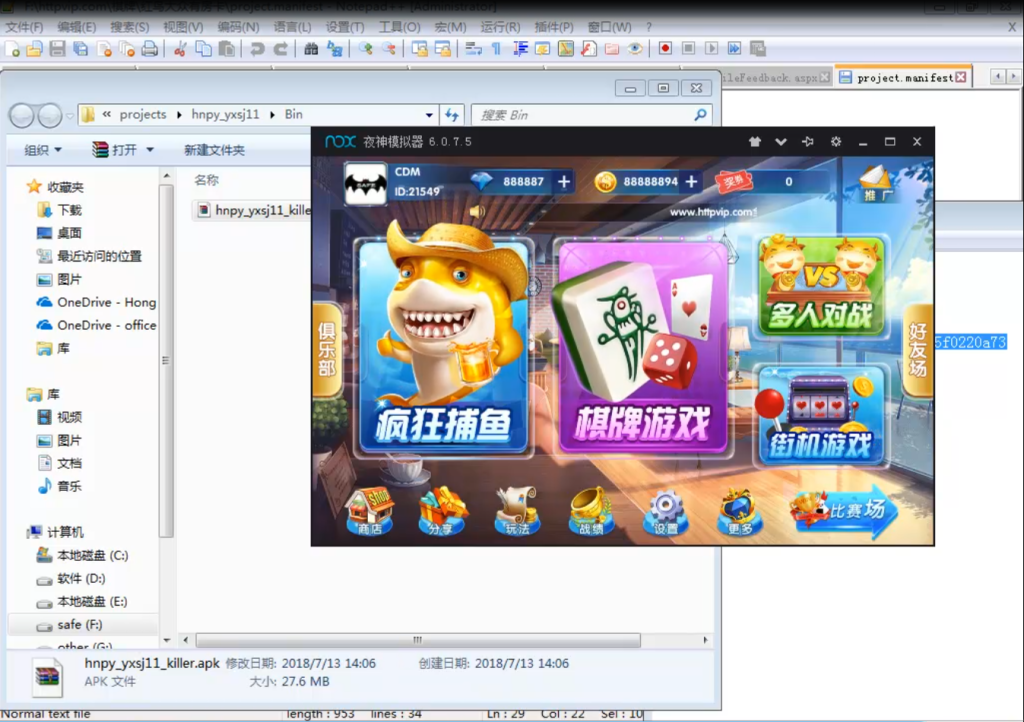The height and width of the screenshot is (722, 1024).
Task: Click the plus next to diamond count 888887
Action: coord(564,181)
